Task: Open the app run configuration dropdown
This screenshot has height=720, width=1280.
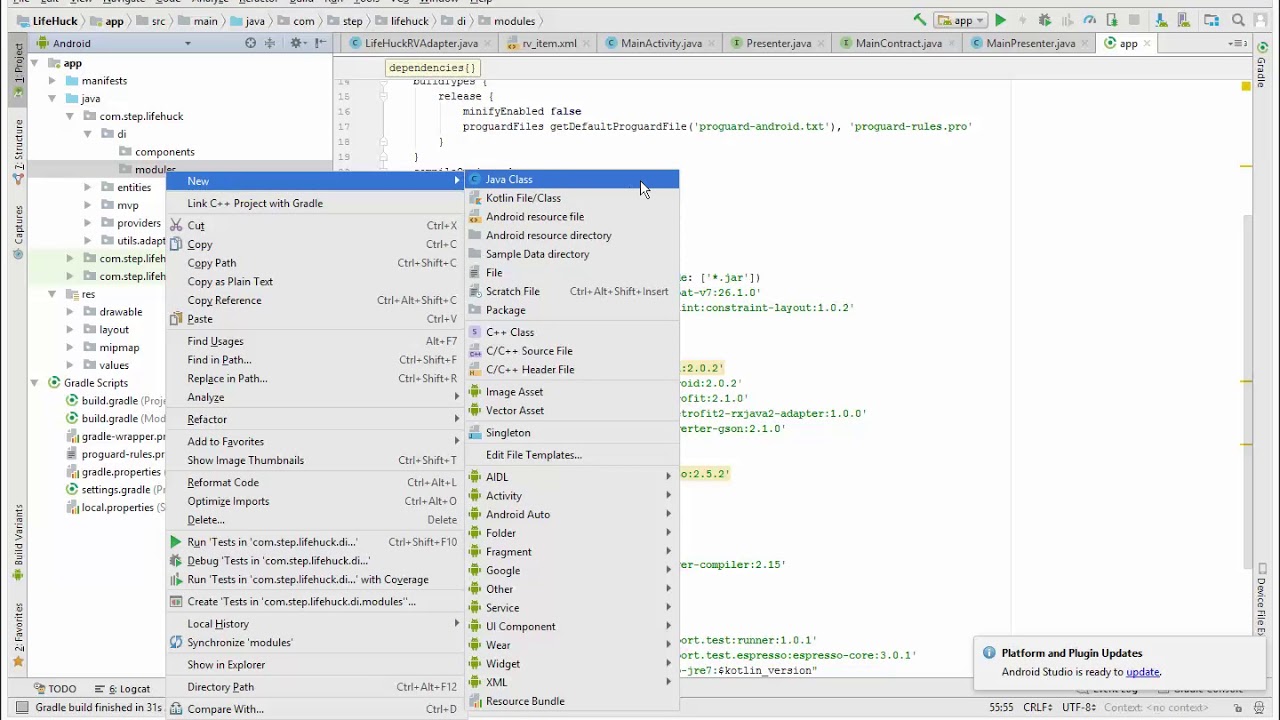Action: pos(962,20)
